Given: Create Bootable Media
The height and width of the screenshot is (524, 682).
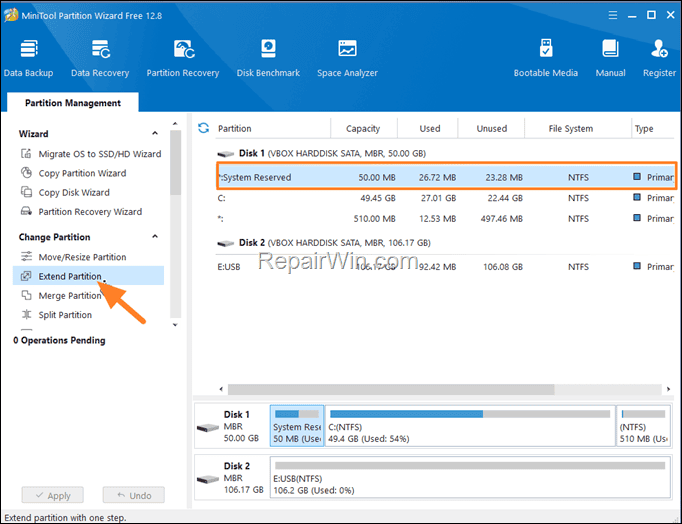Looking at the screenshot, I should click(545, 58).
